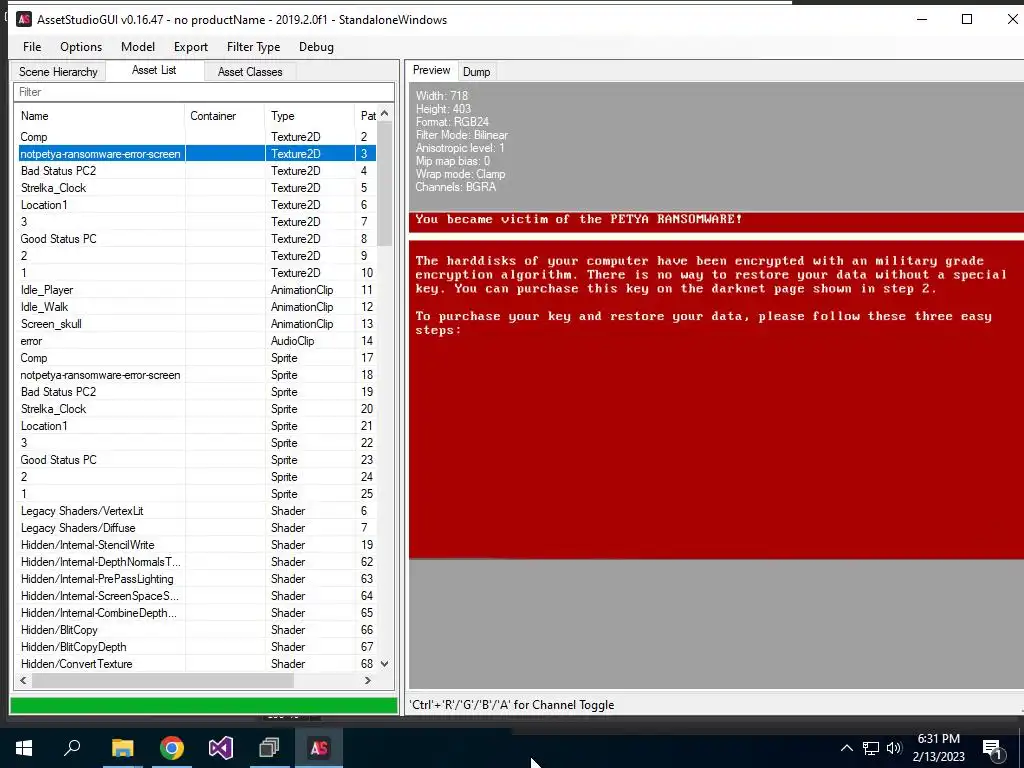Open the Options menu
The height and width of the screenshot is (768, 1024).
point(81,47)
